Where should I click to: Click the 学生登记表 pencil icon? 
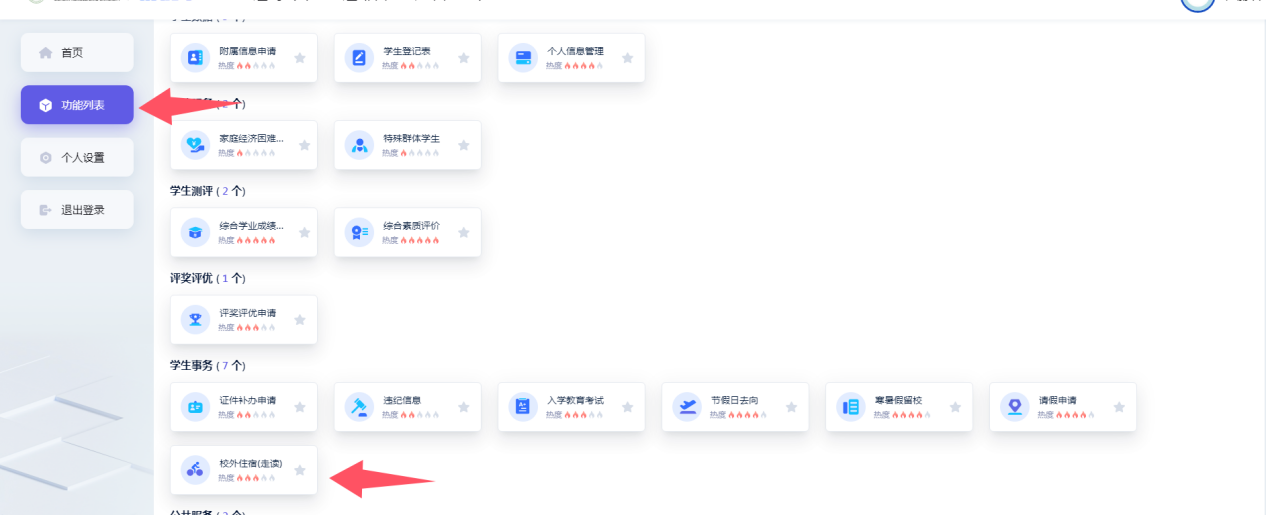click(x=359, y=58)
